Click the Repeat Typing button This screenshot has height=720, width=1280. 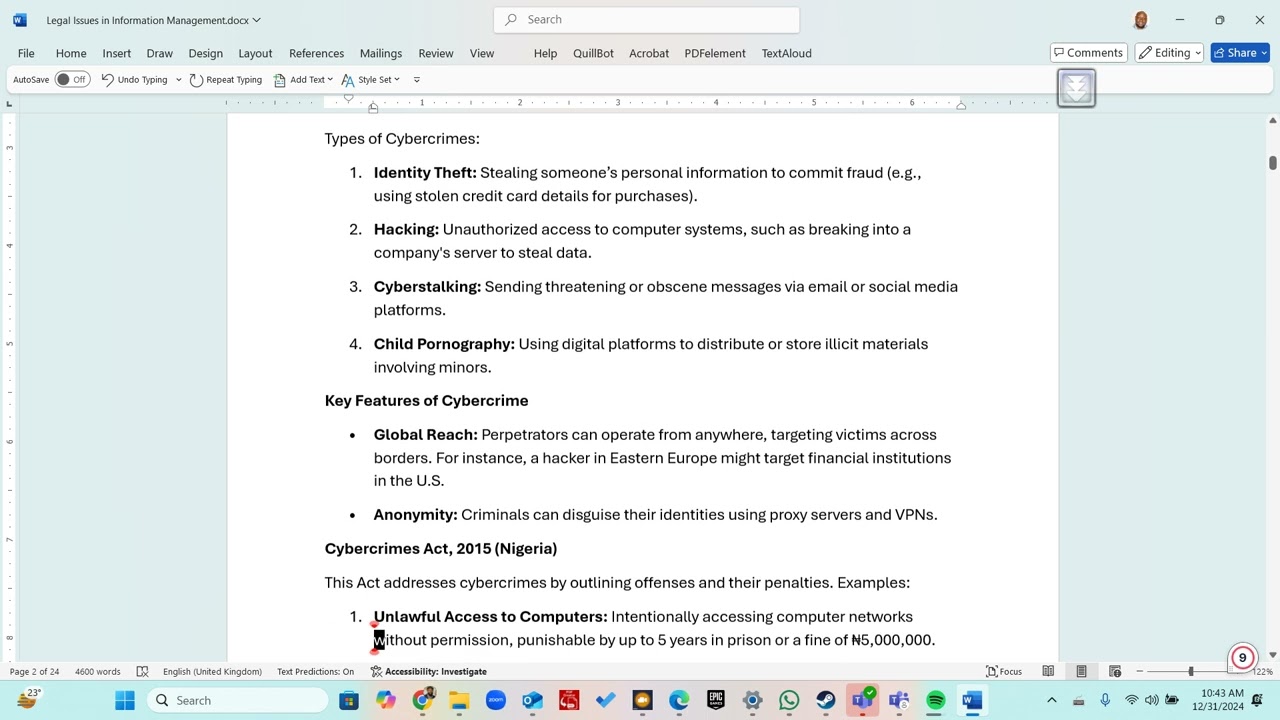[226, 79]
